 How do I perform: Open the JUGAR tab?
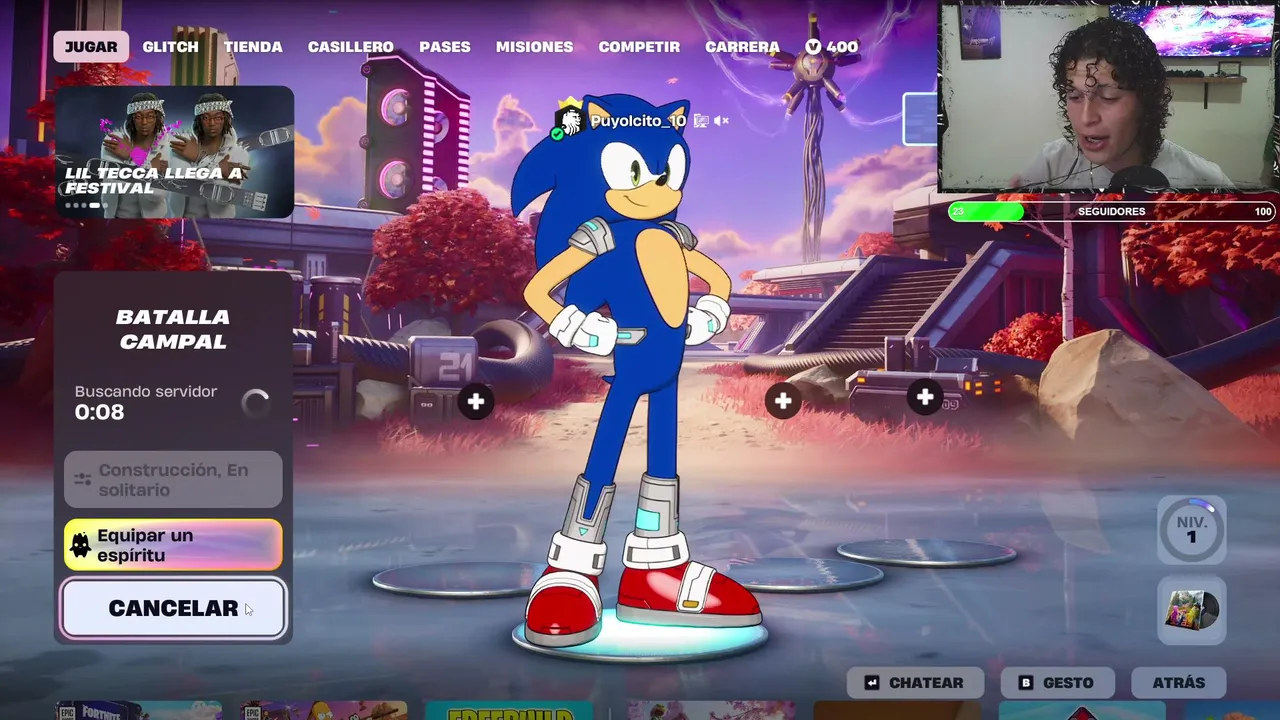(x=91, y=46)
